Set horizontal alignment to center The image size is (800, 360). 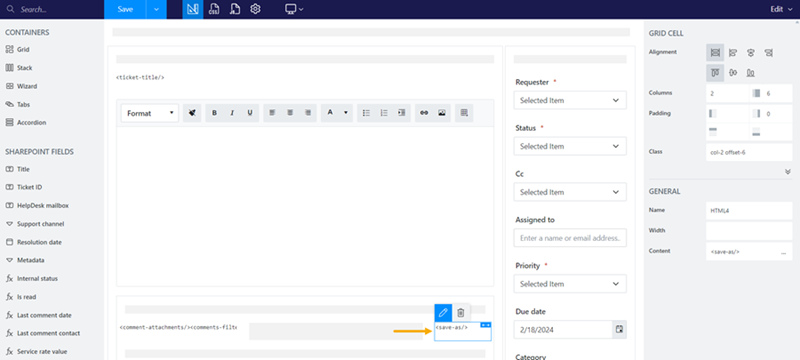[x=751, y=53]
